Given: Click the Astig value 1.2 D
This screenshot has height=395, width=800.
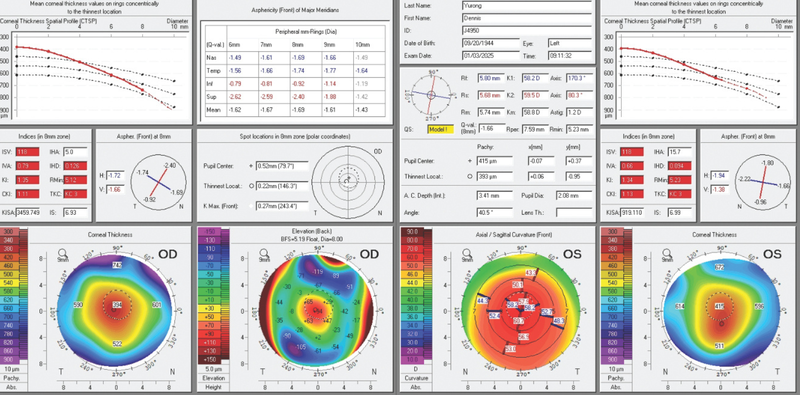Looking at the screenshot, I should pos(579,112).
